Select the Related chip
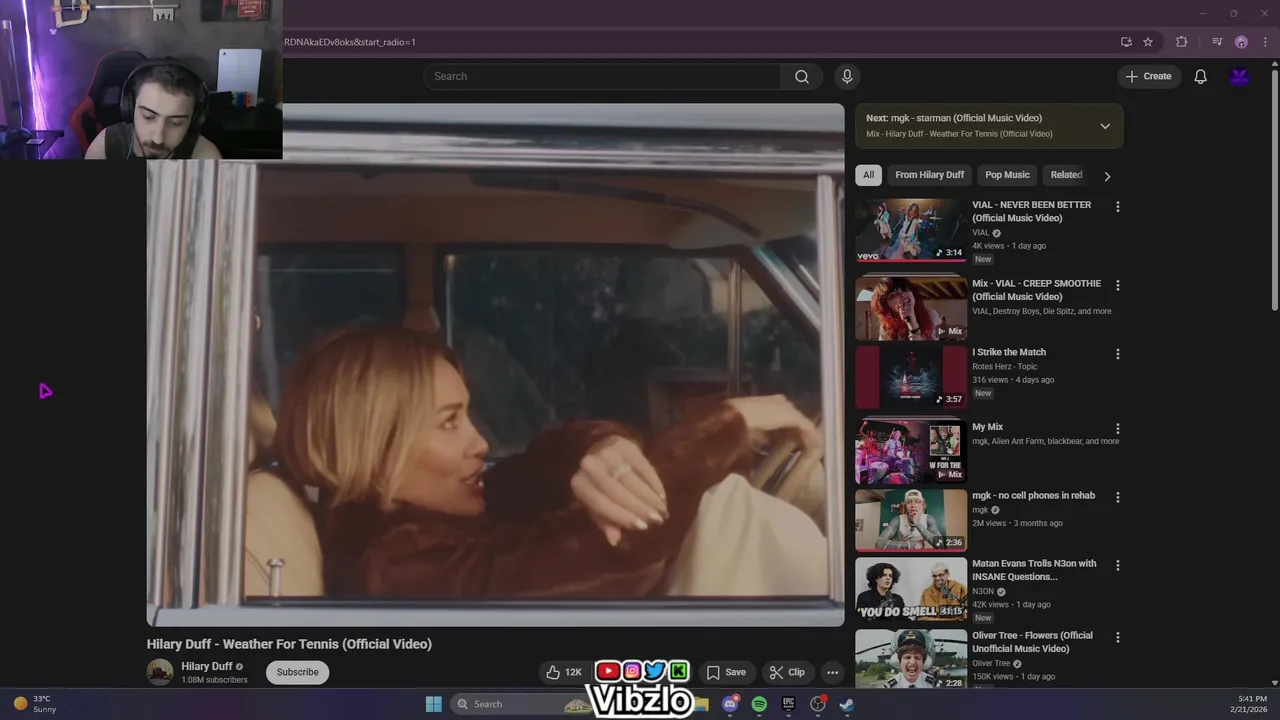Viewport: 1280px width, 720px height. click(x=1066, y=175)
